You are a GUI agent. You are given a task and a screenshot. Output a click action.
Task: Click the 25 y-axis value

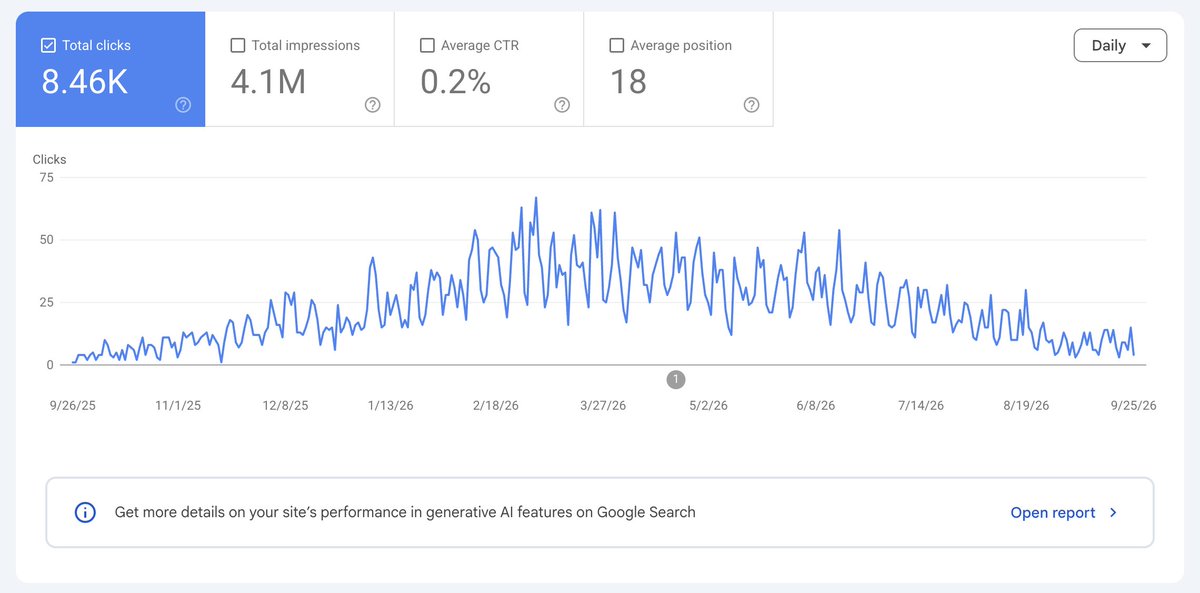47,302
